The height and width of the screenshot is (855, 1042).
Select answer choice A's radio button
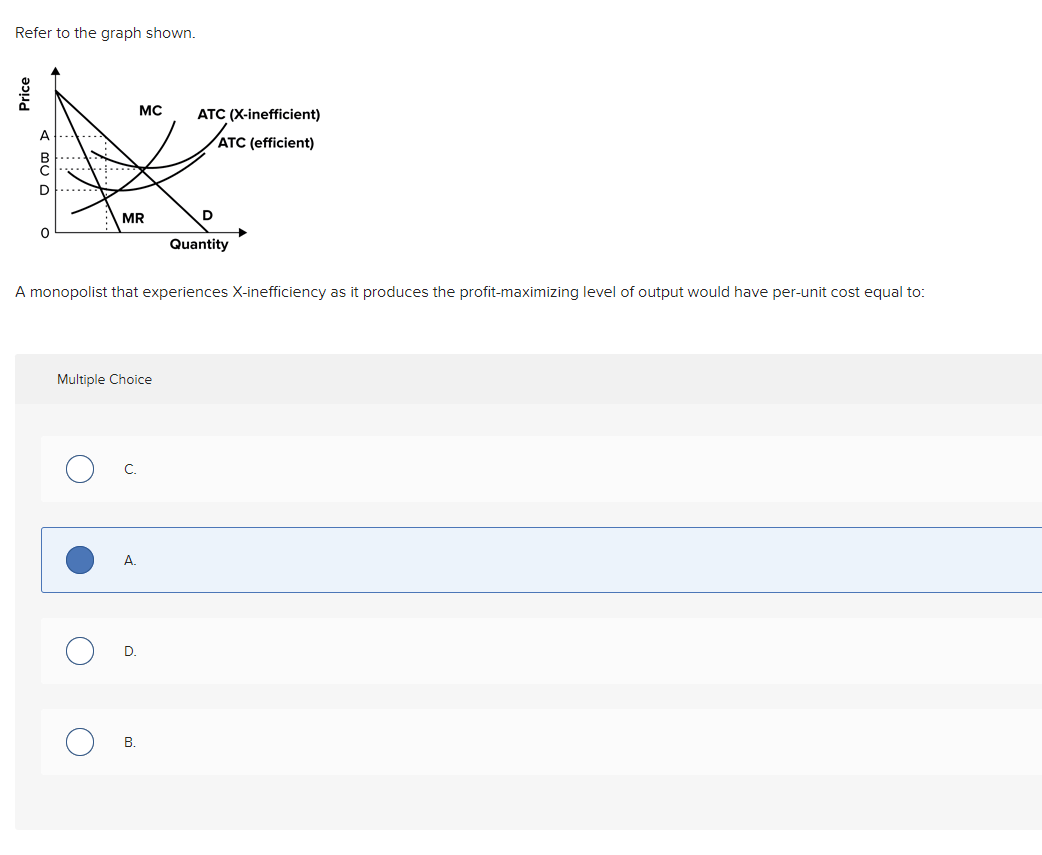pyautogui.click(x=80, y=560)
